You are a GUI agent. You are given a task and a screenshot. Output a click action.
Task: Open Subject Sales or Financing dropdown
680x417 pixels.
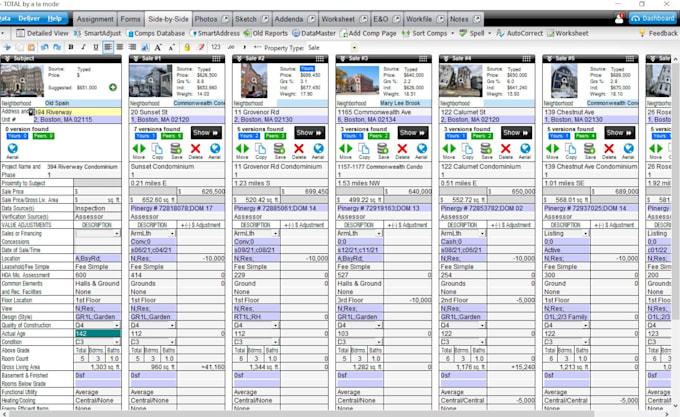[x=117, y=233]
